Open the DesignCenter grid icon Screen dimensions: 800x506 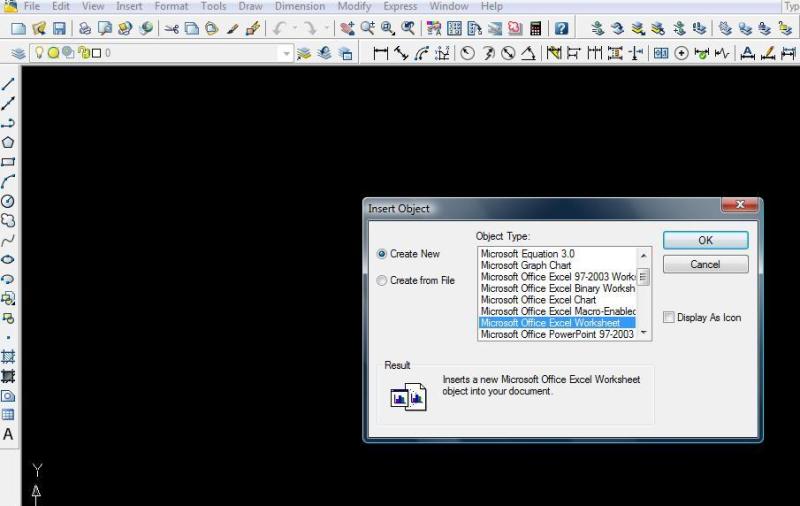454,29
